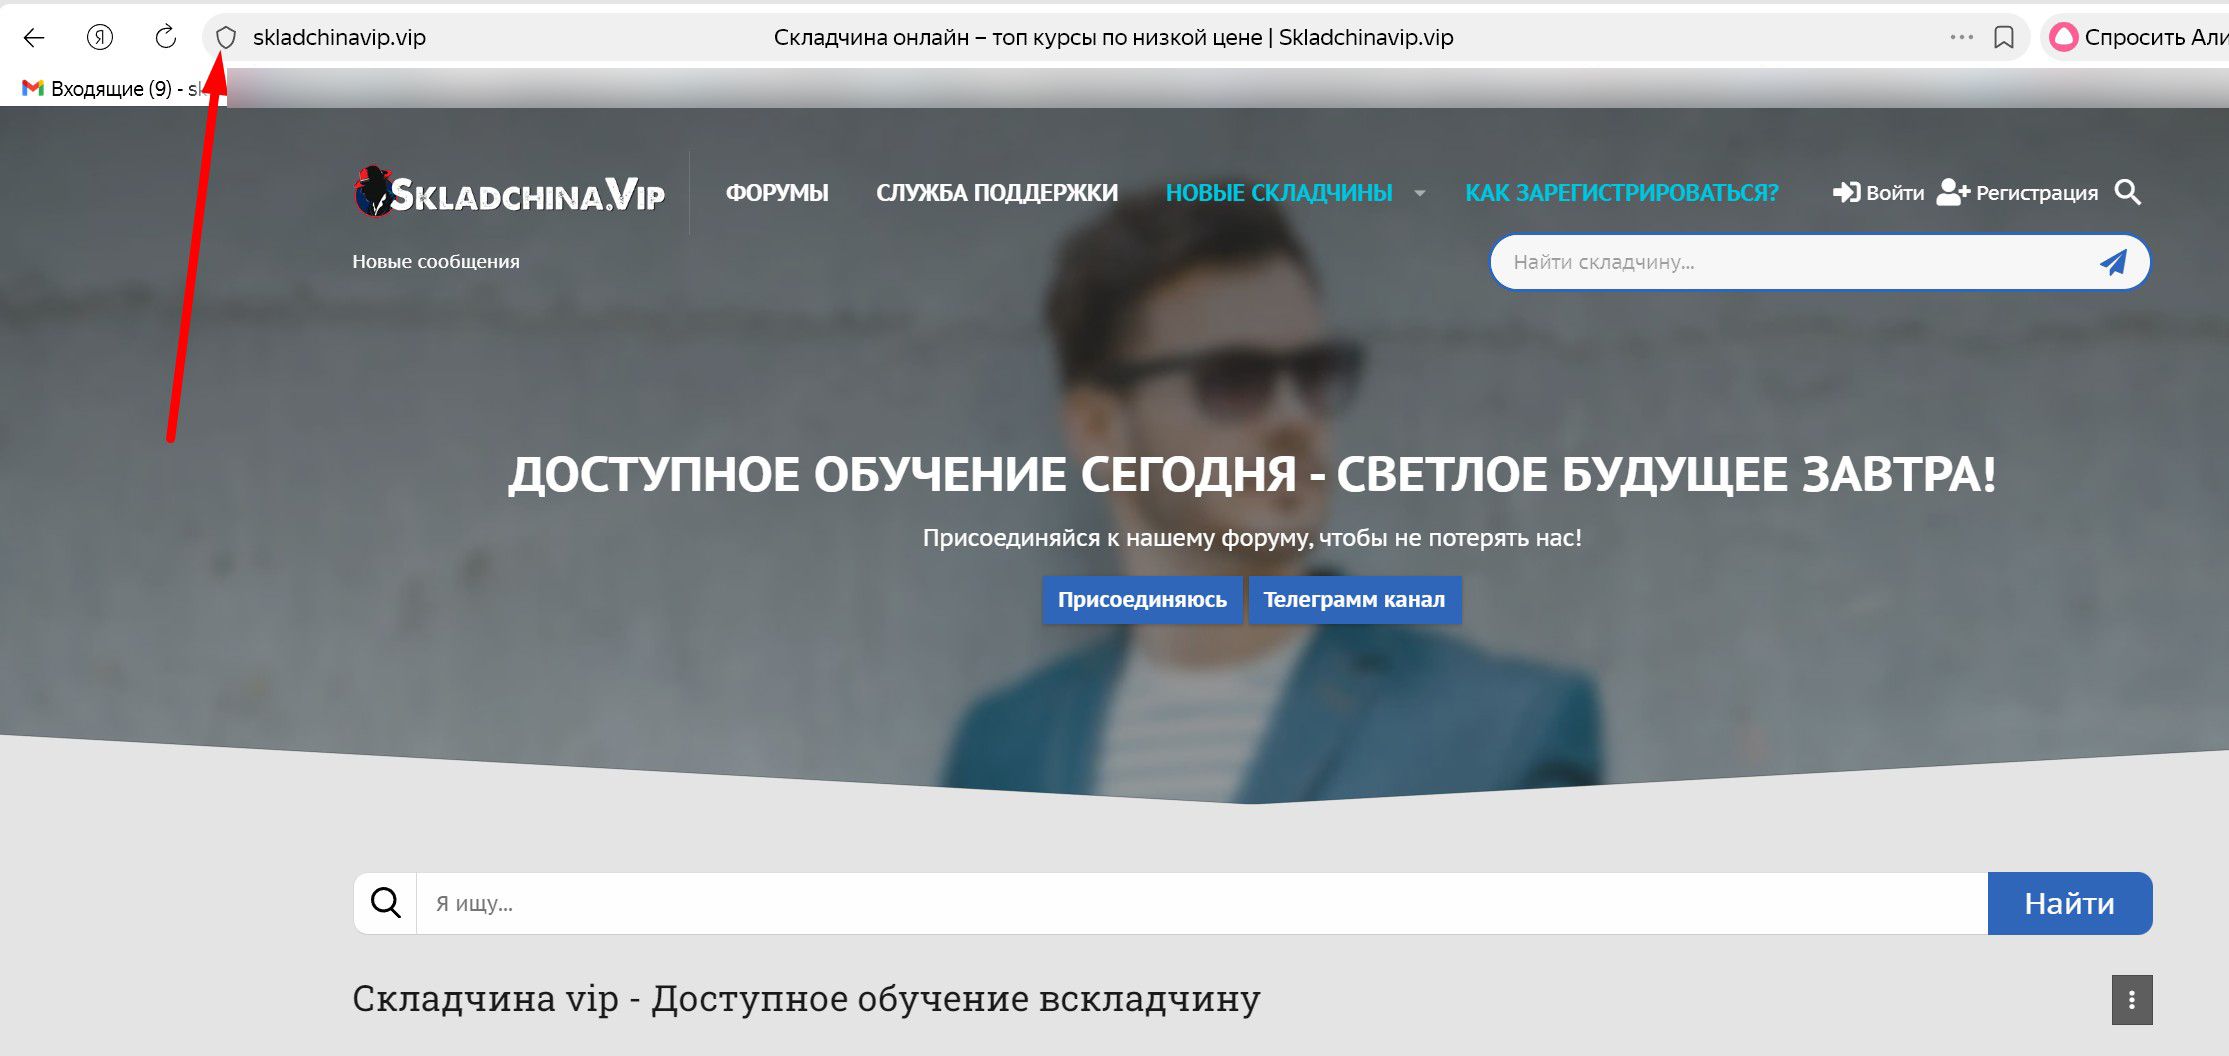Bookmark this page with the bookmark icon
This screenshot has width=2229, height=1056.
(2003, 38)
